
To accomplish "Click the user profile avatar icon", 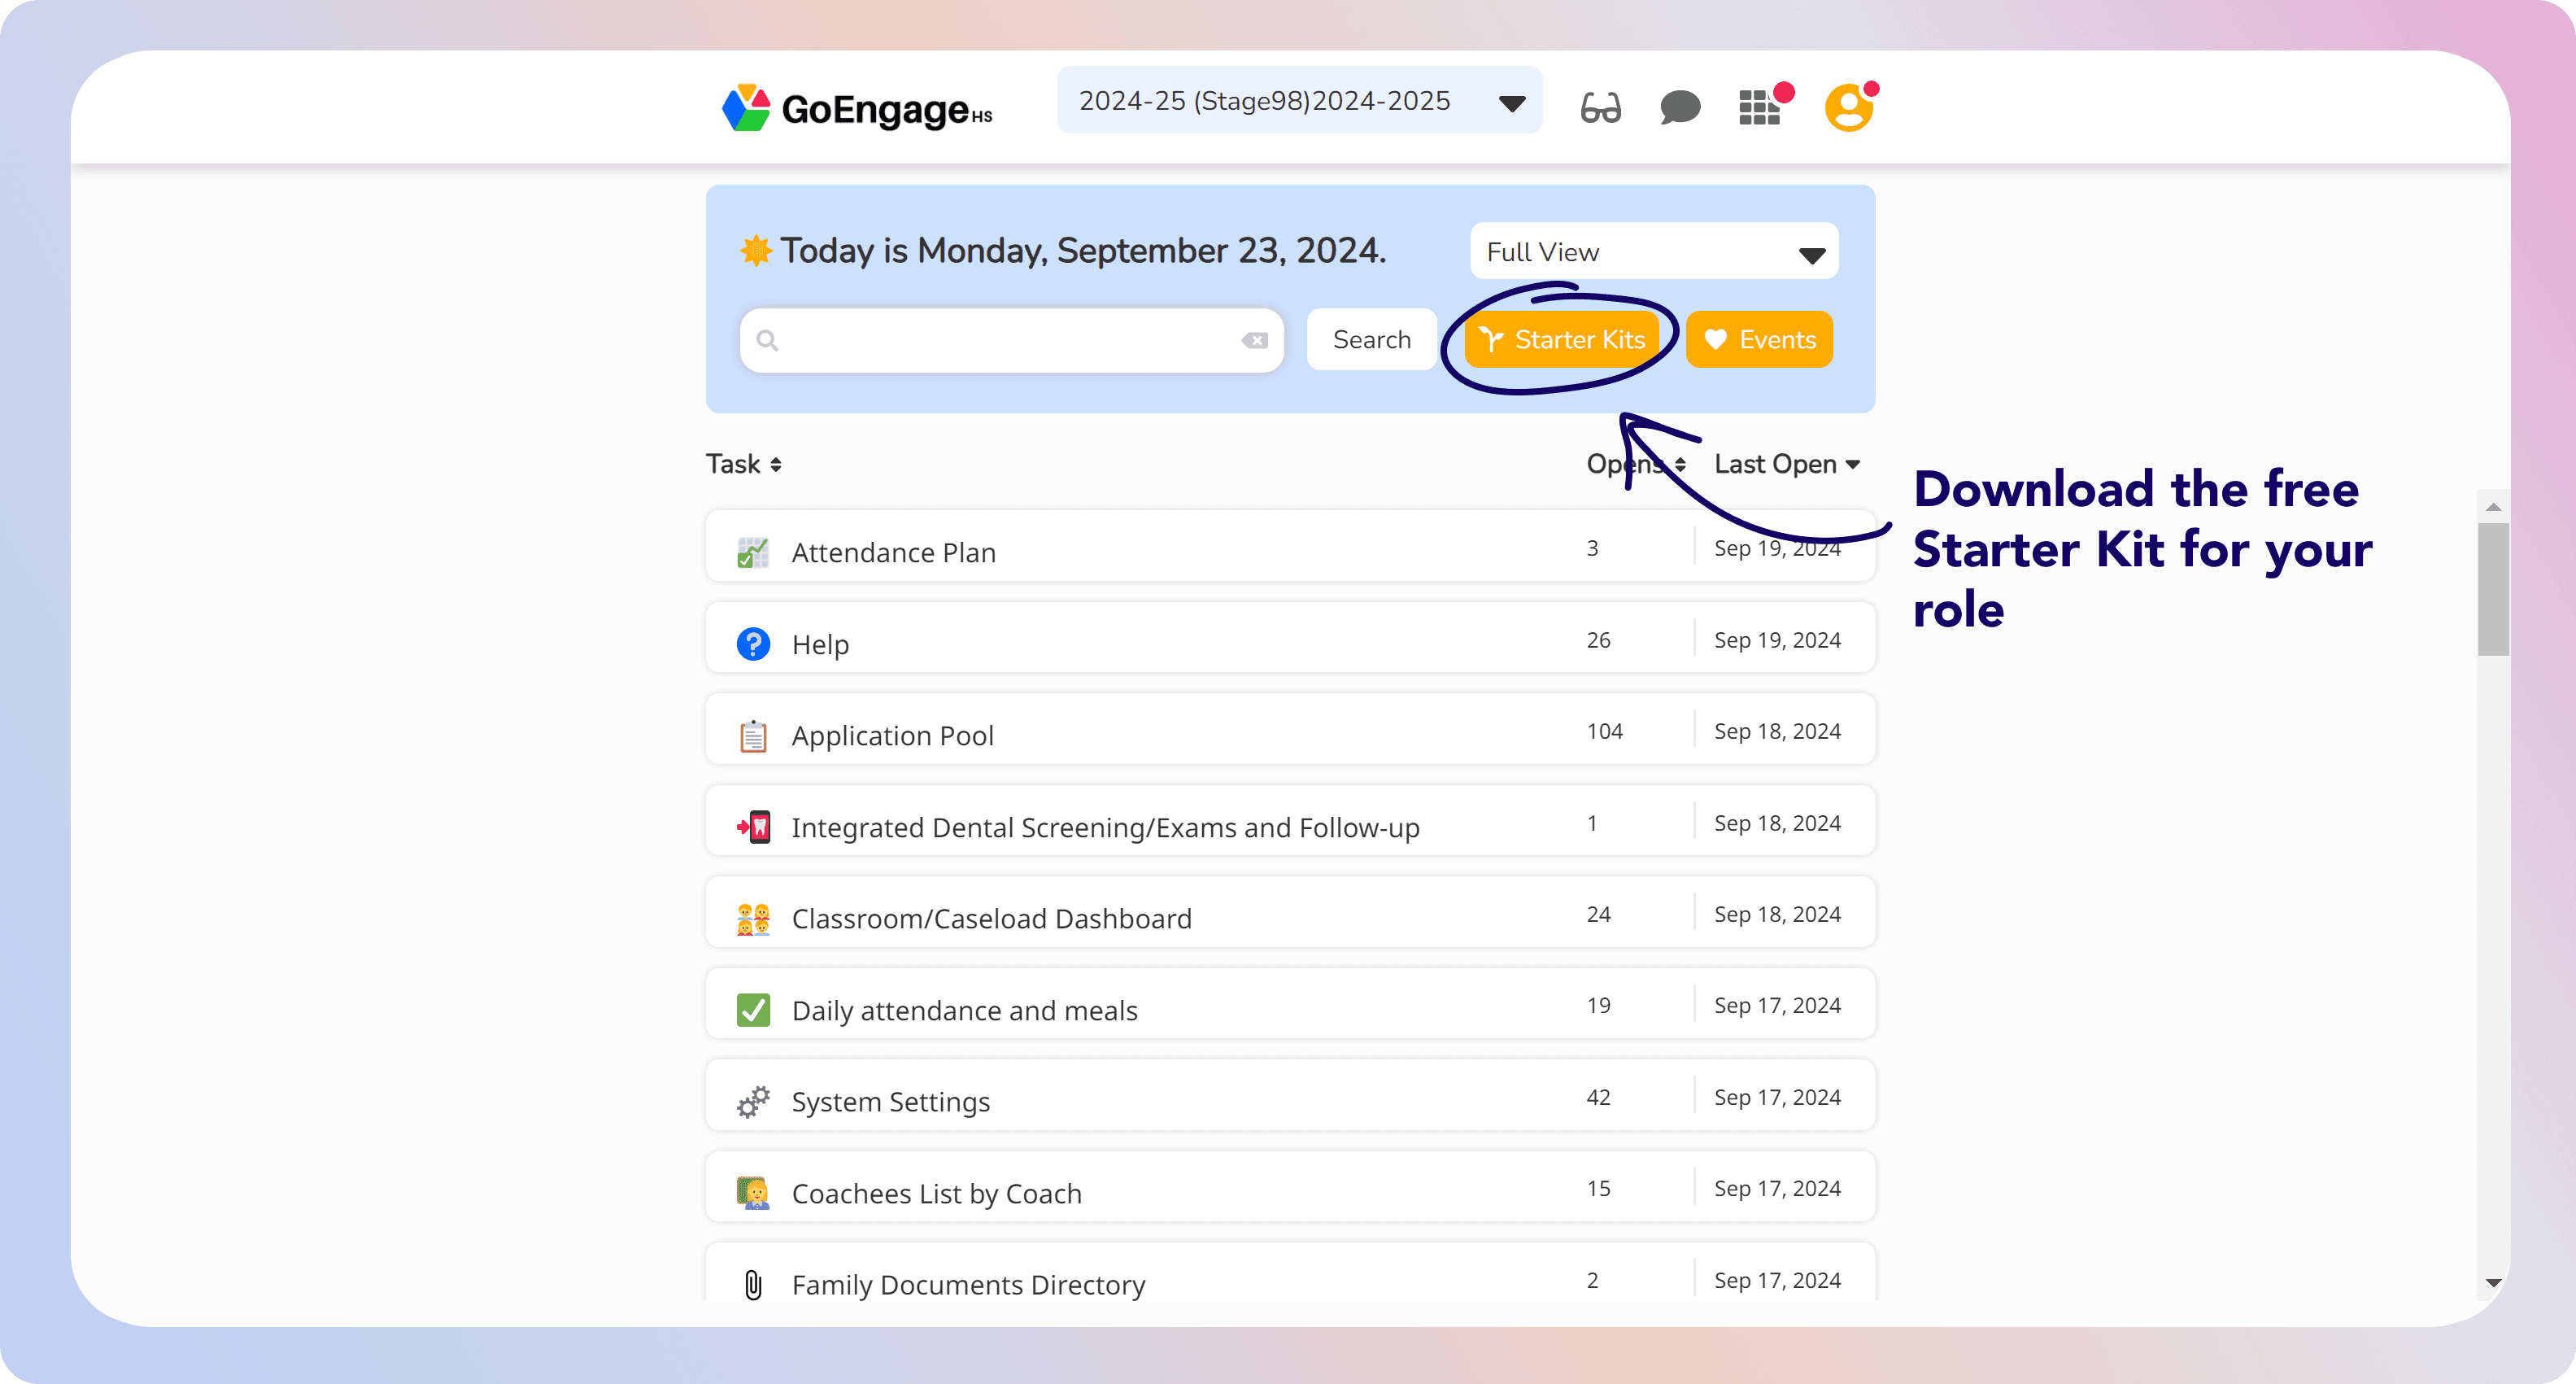I will coord(1848,107).
